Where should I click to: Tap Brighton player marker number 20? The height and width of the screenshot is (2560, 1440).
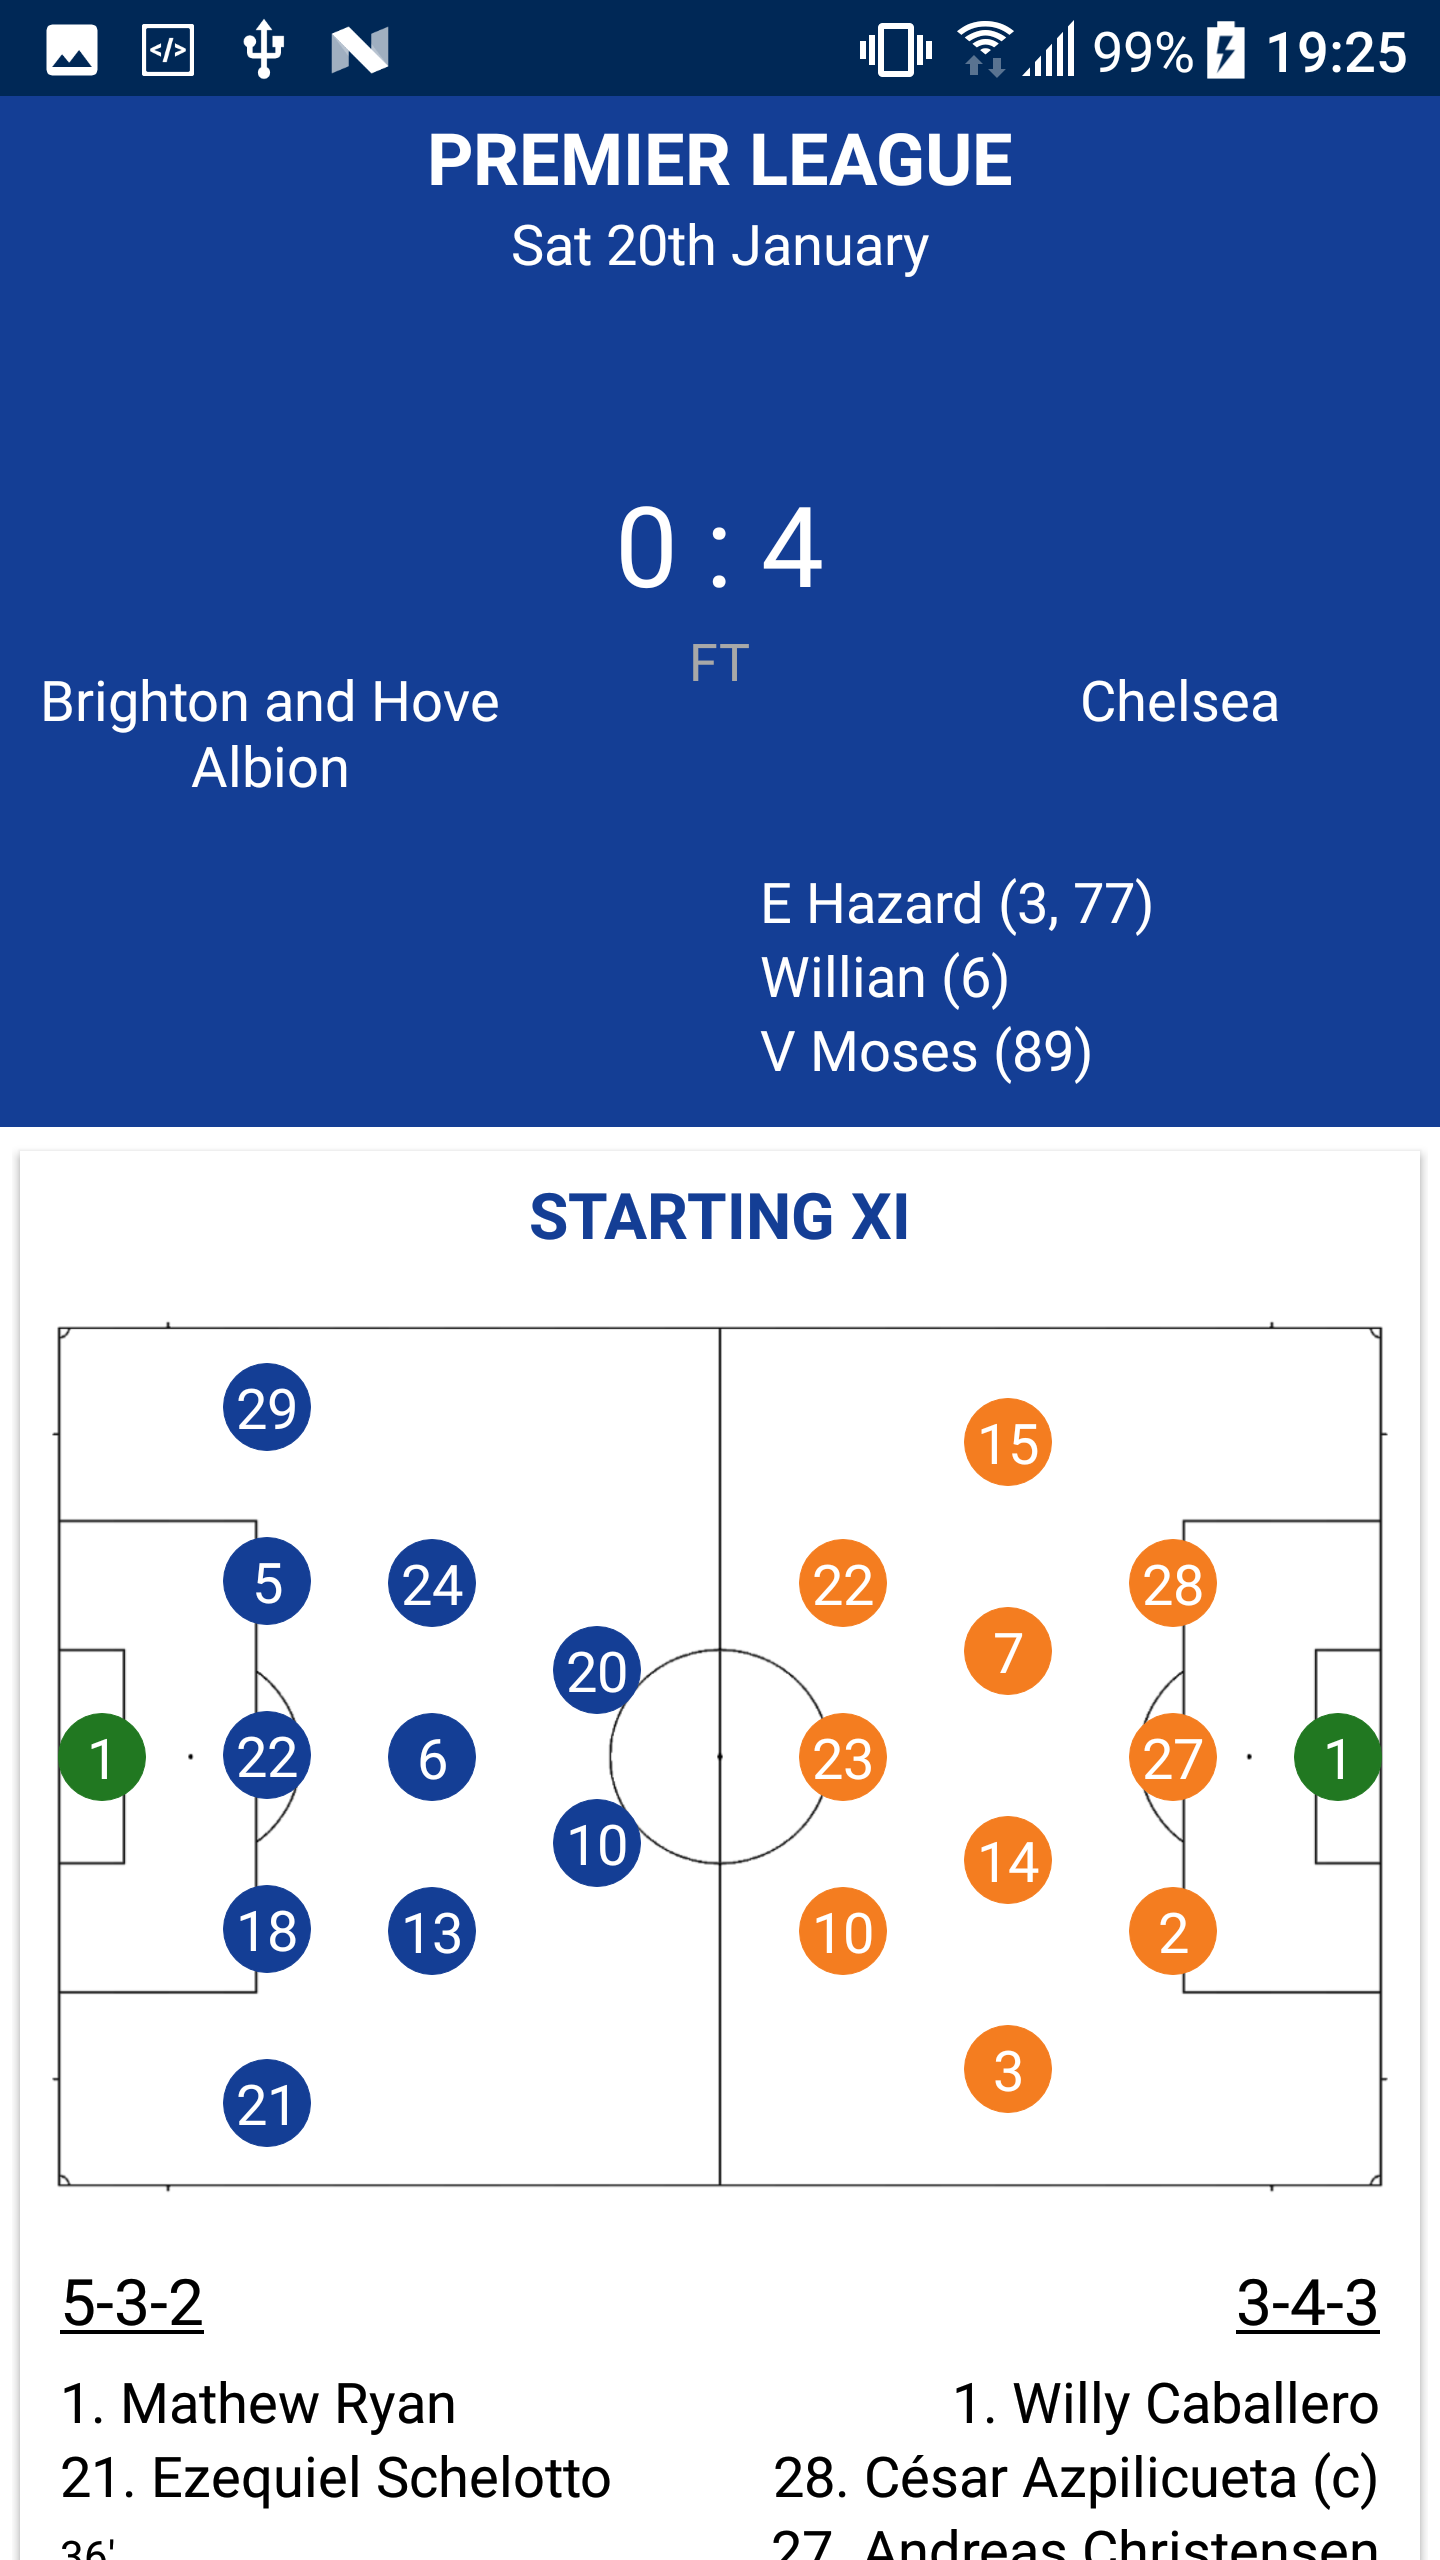pos(597,1670)
